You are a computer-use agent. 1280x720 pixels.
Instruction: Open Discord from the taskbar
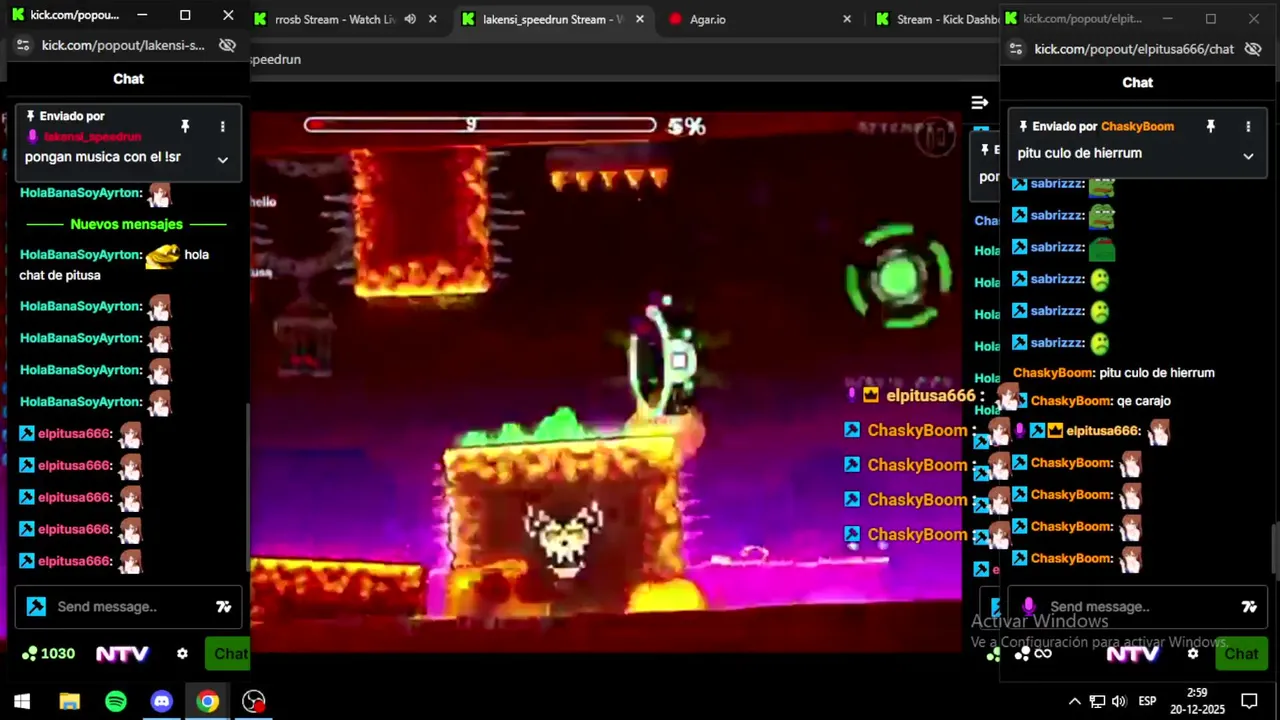click(161, 701)
